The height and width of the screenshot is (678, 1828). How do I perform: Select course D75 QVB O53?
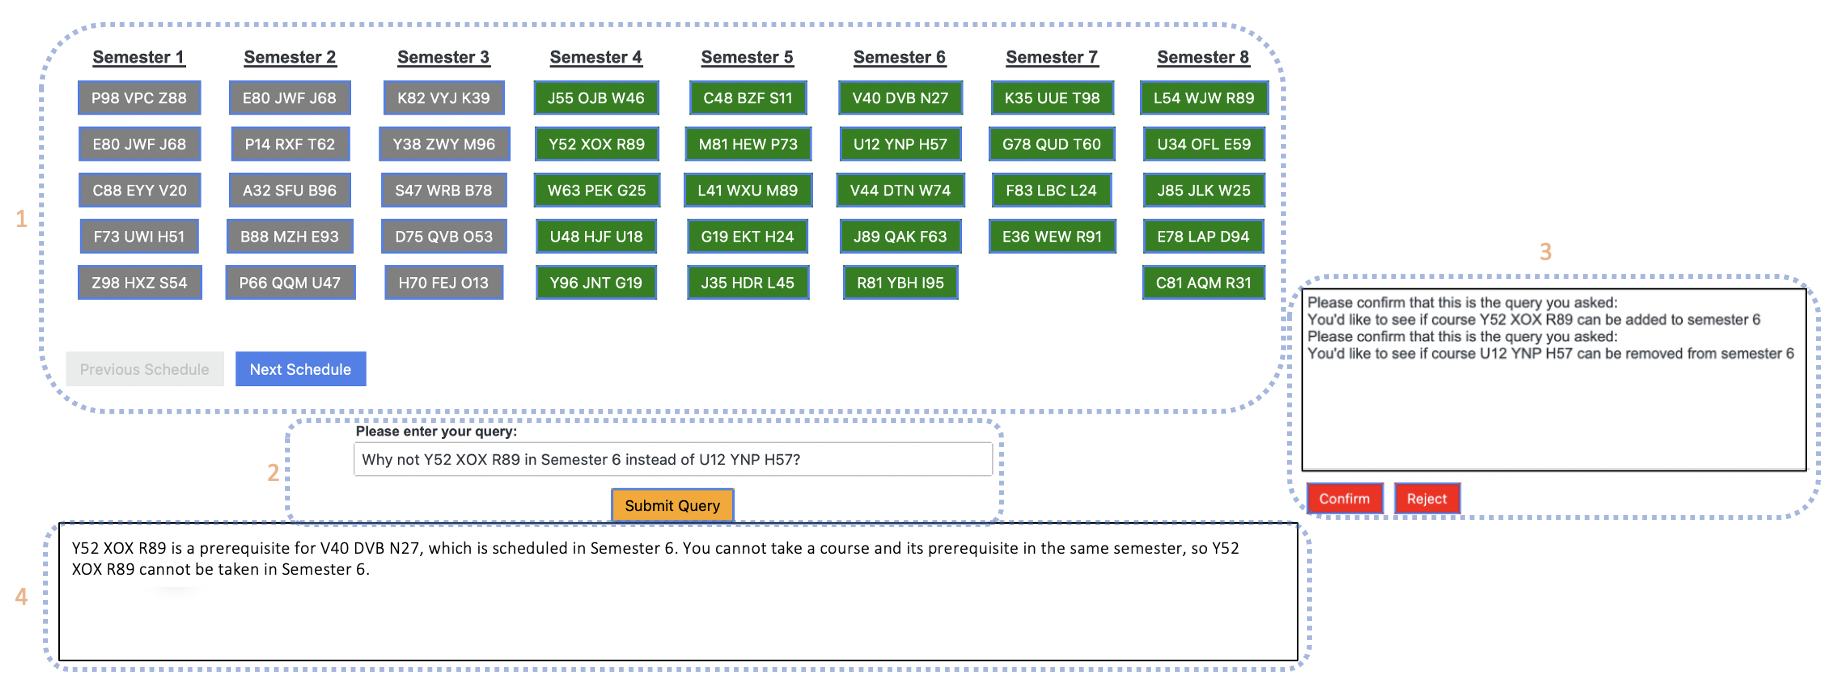(x=444, y=236)
